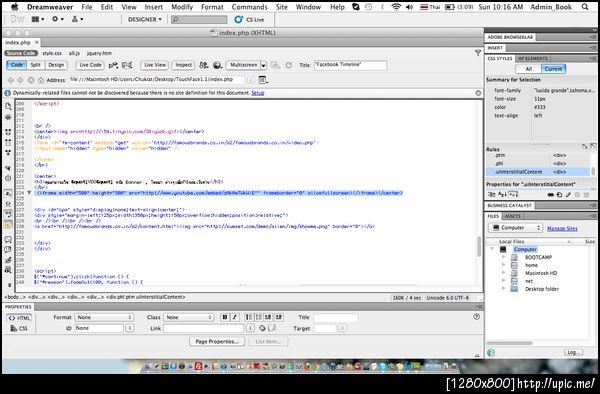Click the Ordered List icon in Properties
600x394 pixels.
click(x=259, y=317)
